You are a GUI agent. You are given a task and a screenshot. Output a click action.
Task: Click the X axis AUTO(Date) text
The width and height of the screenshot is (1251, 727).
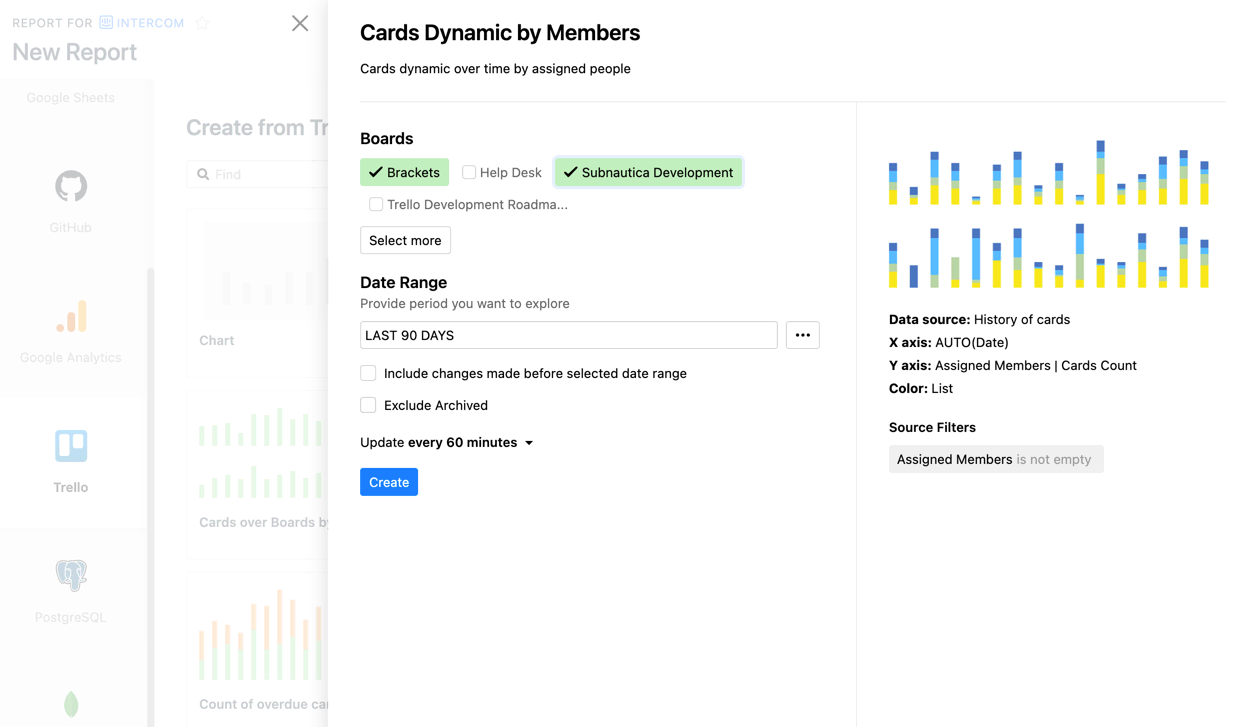point(949,342)
